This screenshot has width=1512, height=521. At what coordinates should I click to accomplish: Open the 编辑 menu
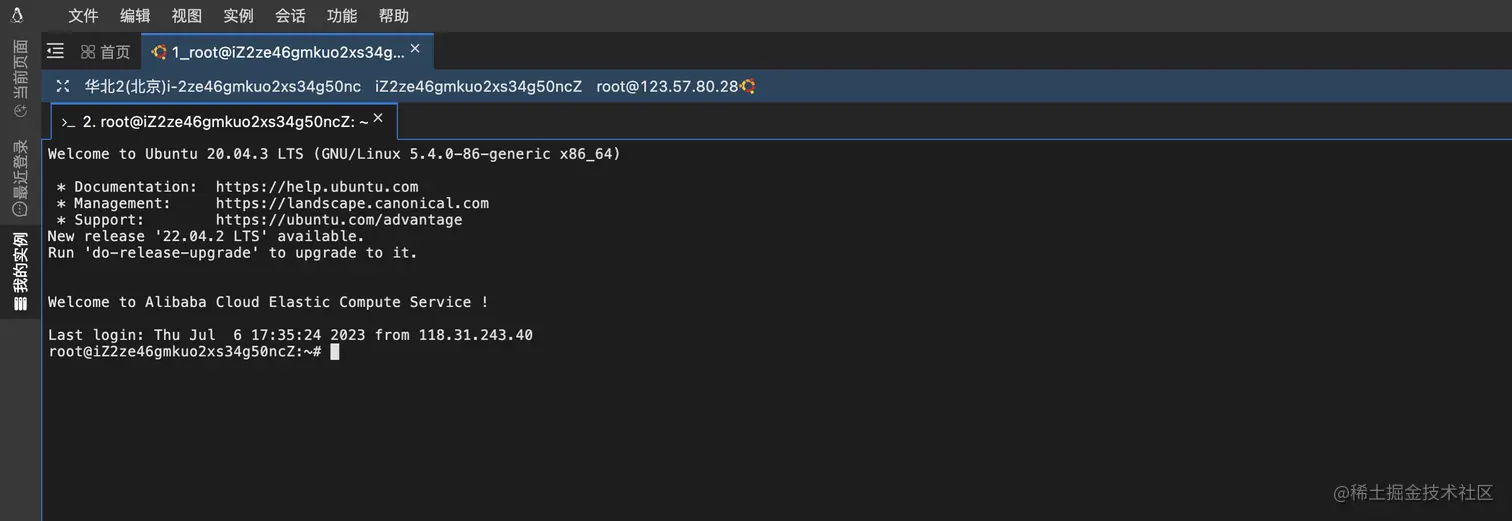coord(135,16)
